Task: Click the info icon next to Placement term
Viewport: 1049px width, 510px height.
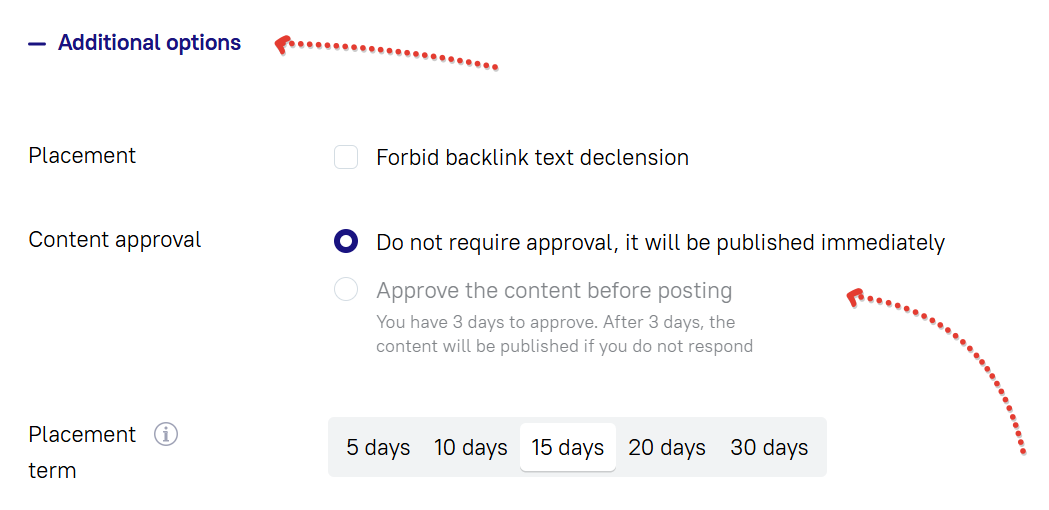Action: [x=166, y=434]
